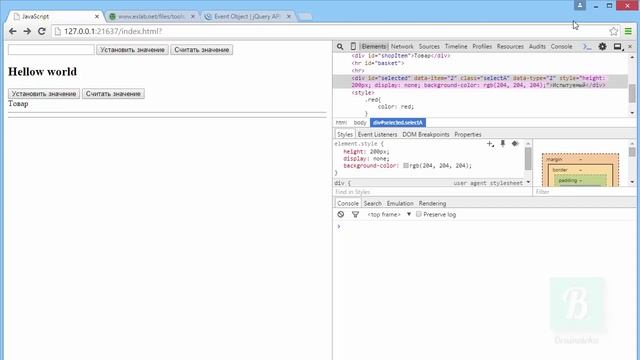
Task: Close the JavaScript browser tab
Action: point(97,16)
